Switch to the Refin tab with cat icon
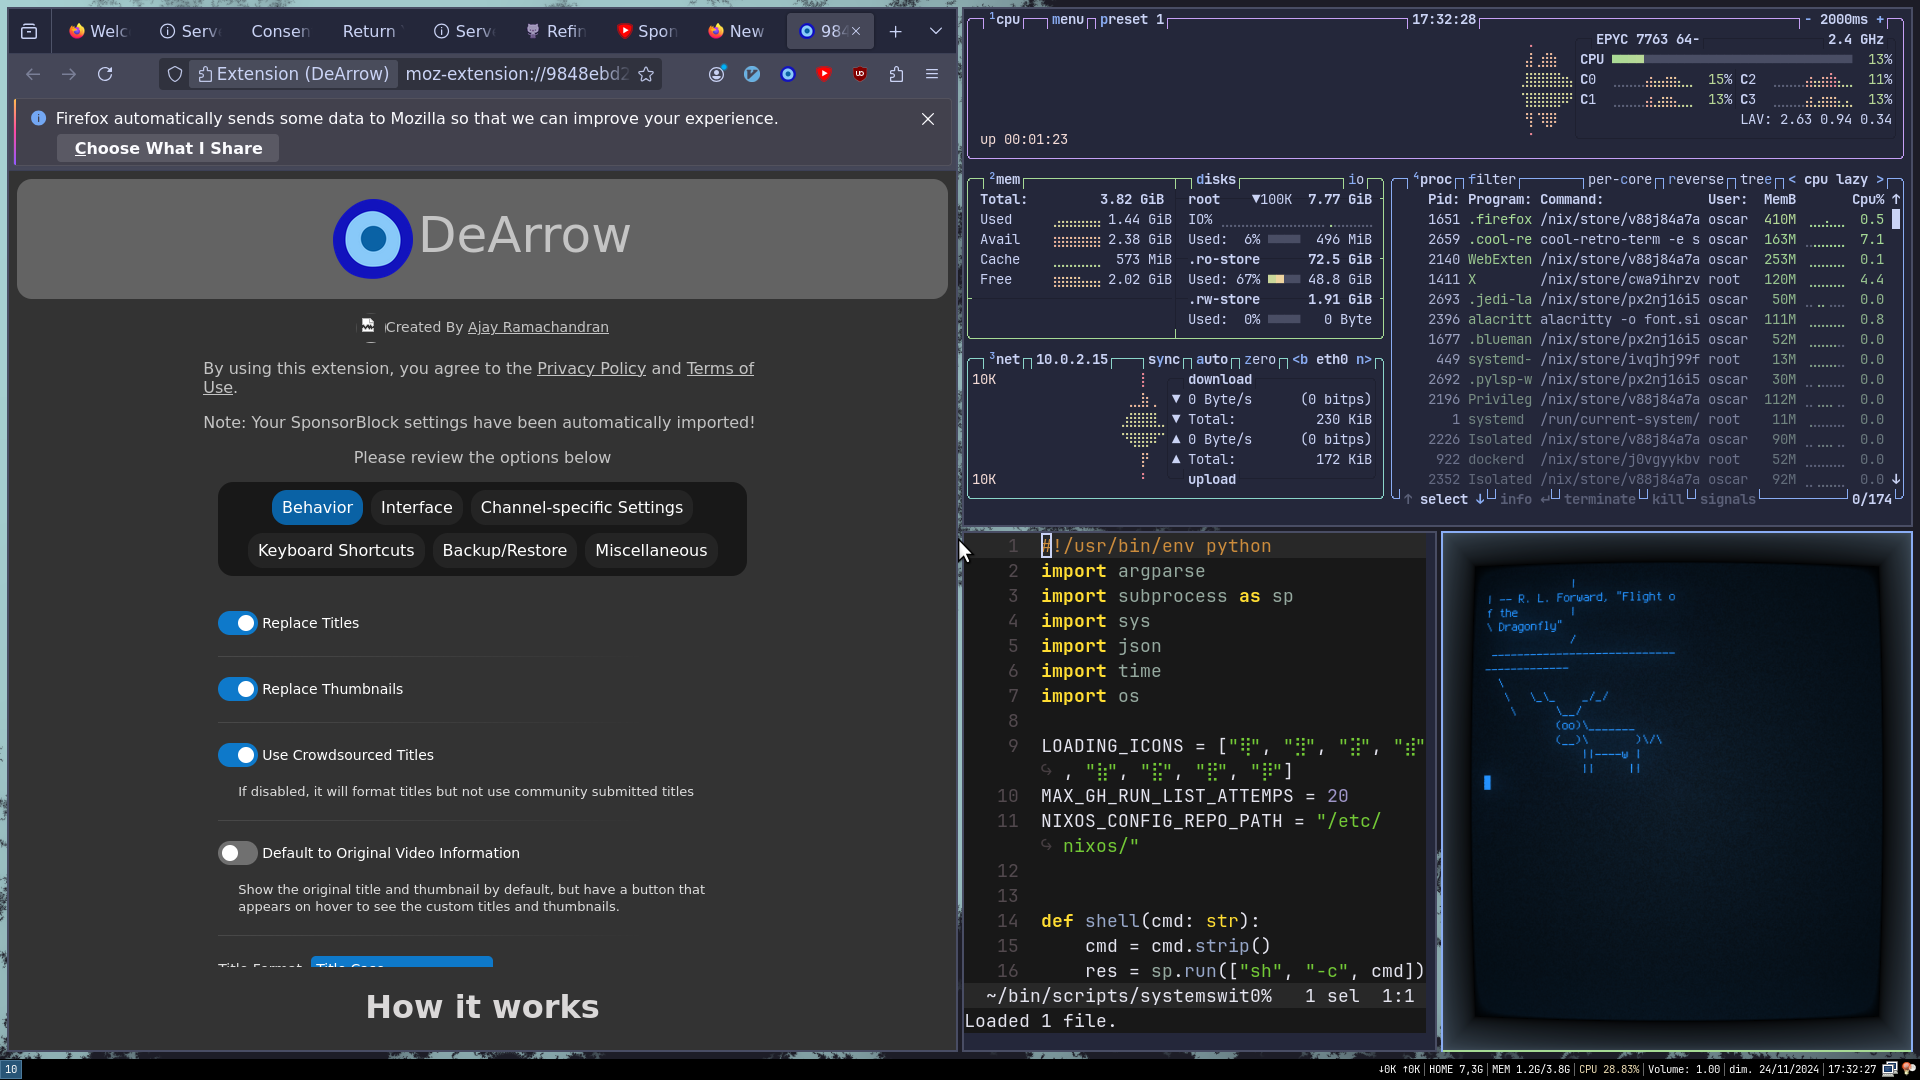 555,32
